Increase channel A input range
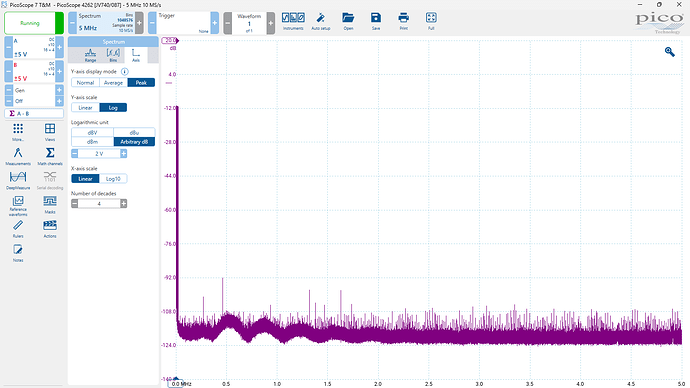690x388 pixels. coord(59,47)
